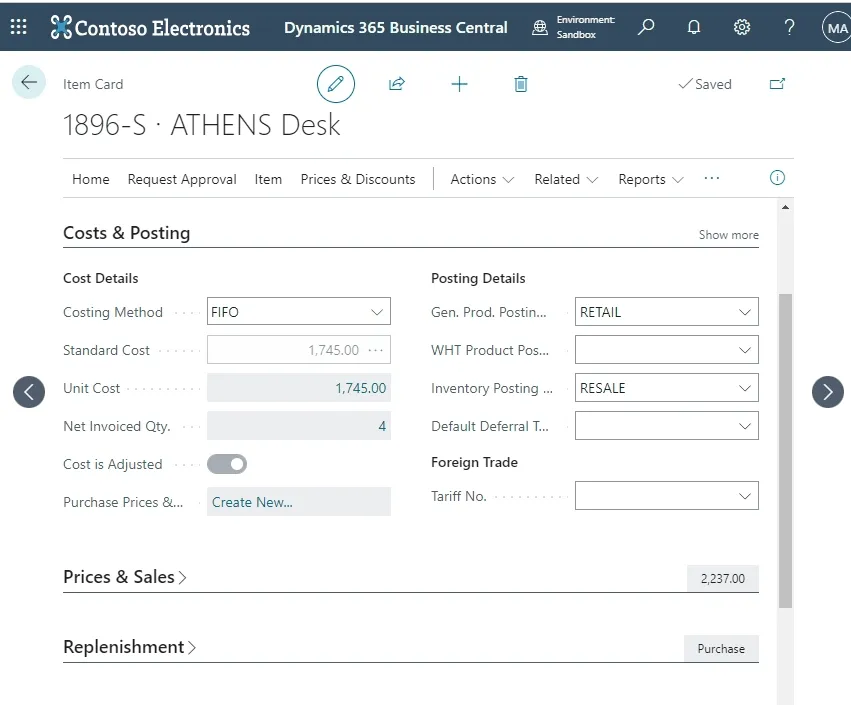Click the Purchase Replenishment summary value
The width and height of the screenshot is (851, 705).
721,649
